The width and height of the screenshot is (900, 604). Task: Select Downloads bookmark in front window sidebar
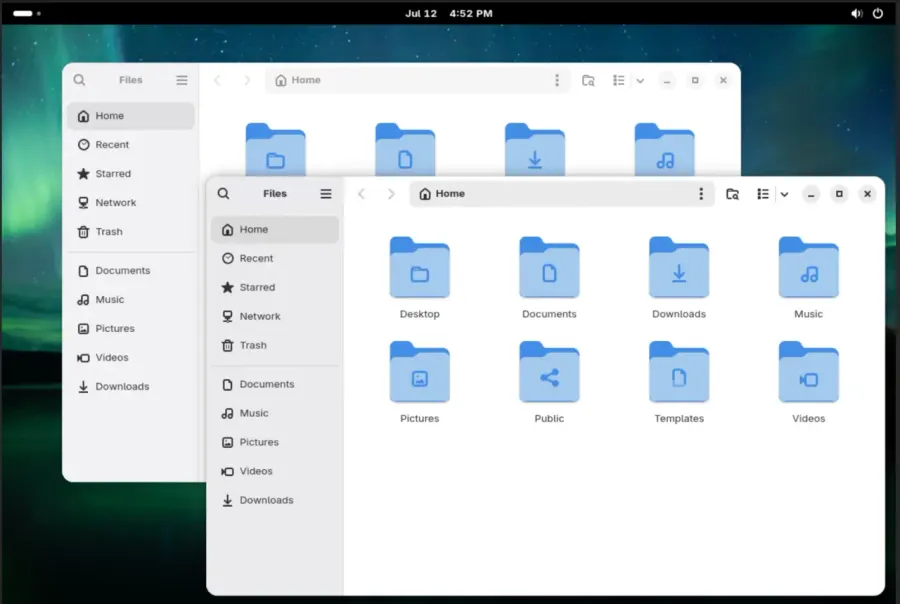pyautogui.click(x=274, y=500)
